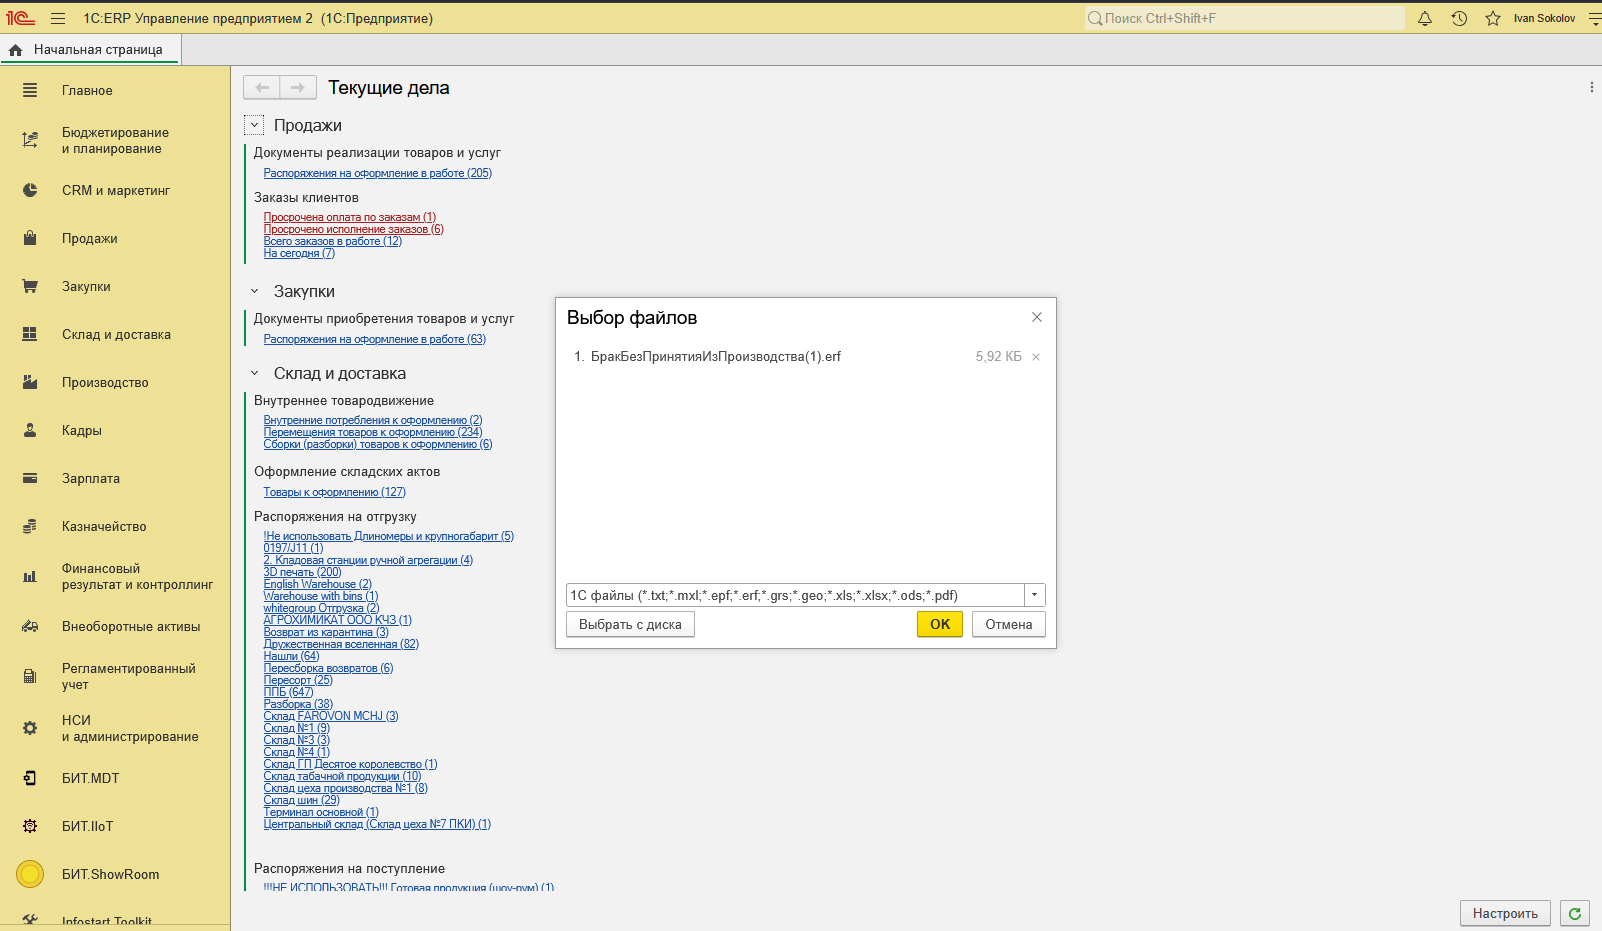The image size is (1602, 931).
Task: Open the file type filter dropdown
Action: (x=1034, y=595)
